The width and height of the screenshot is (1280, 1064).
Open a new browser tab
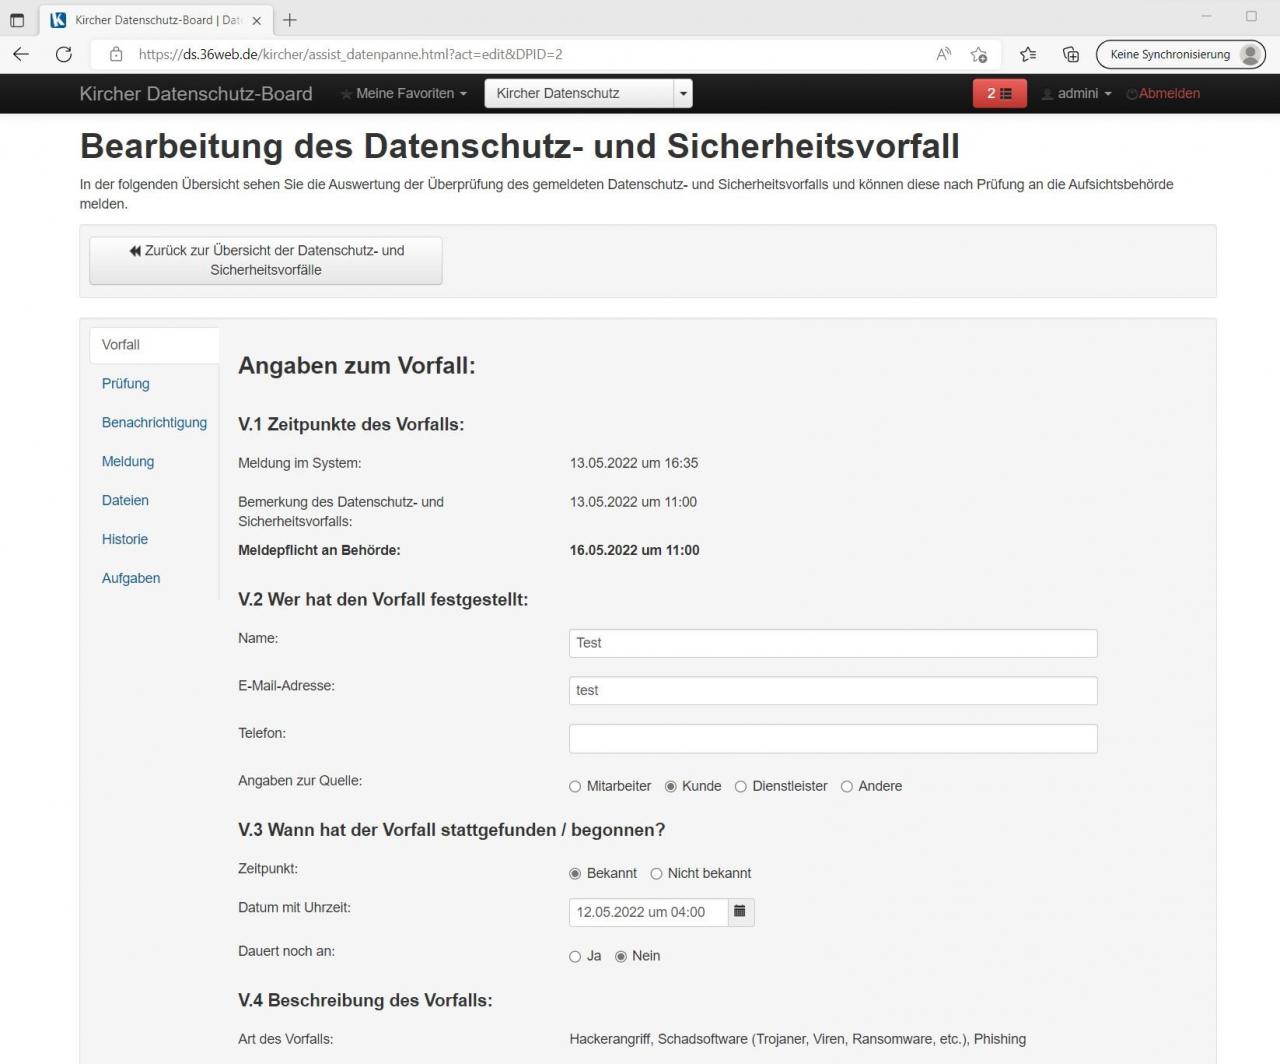pos(290,19)
